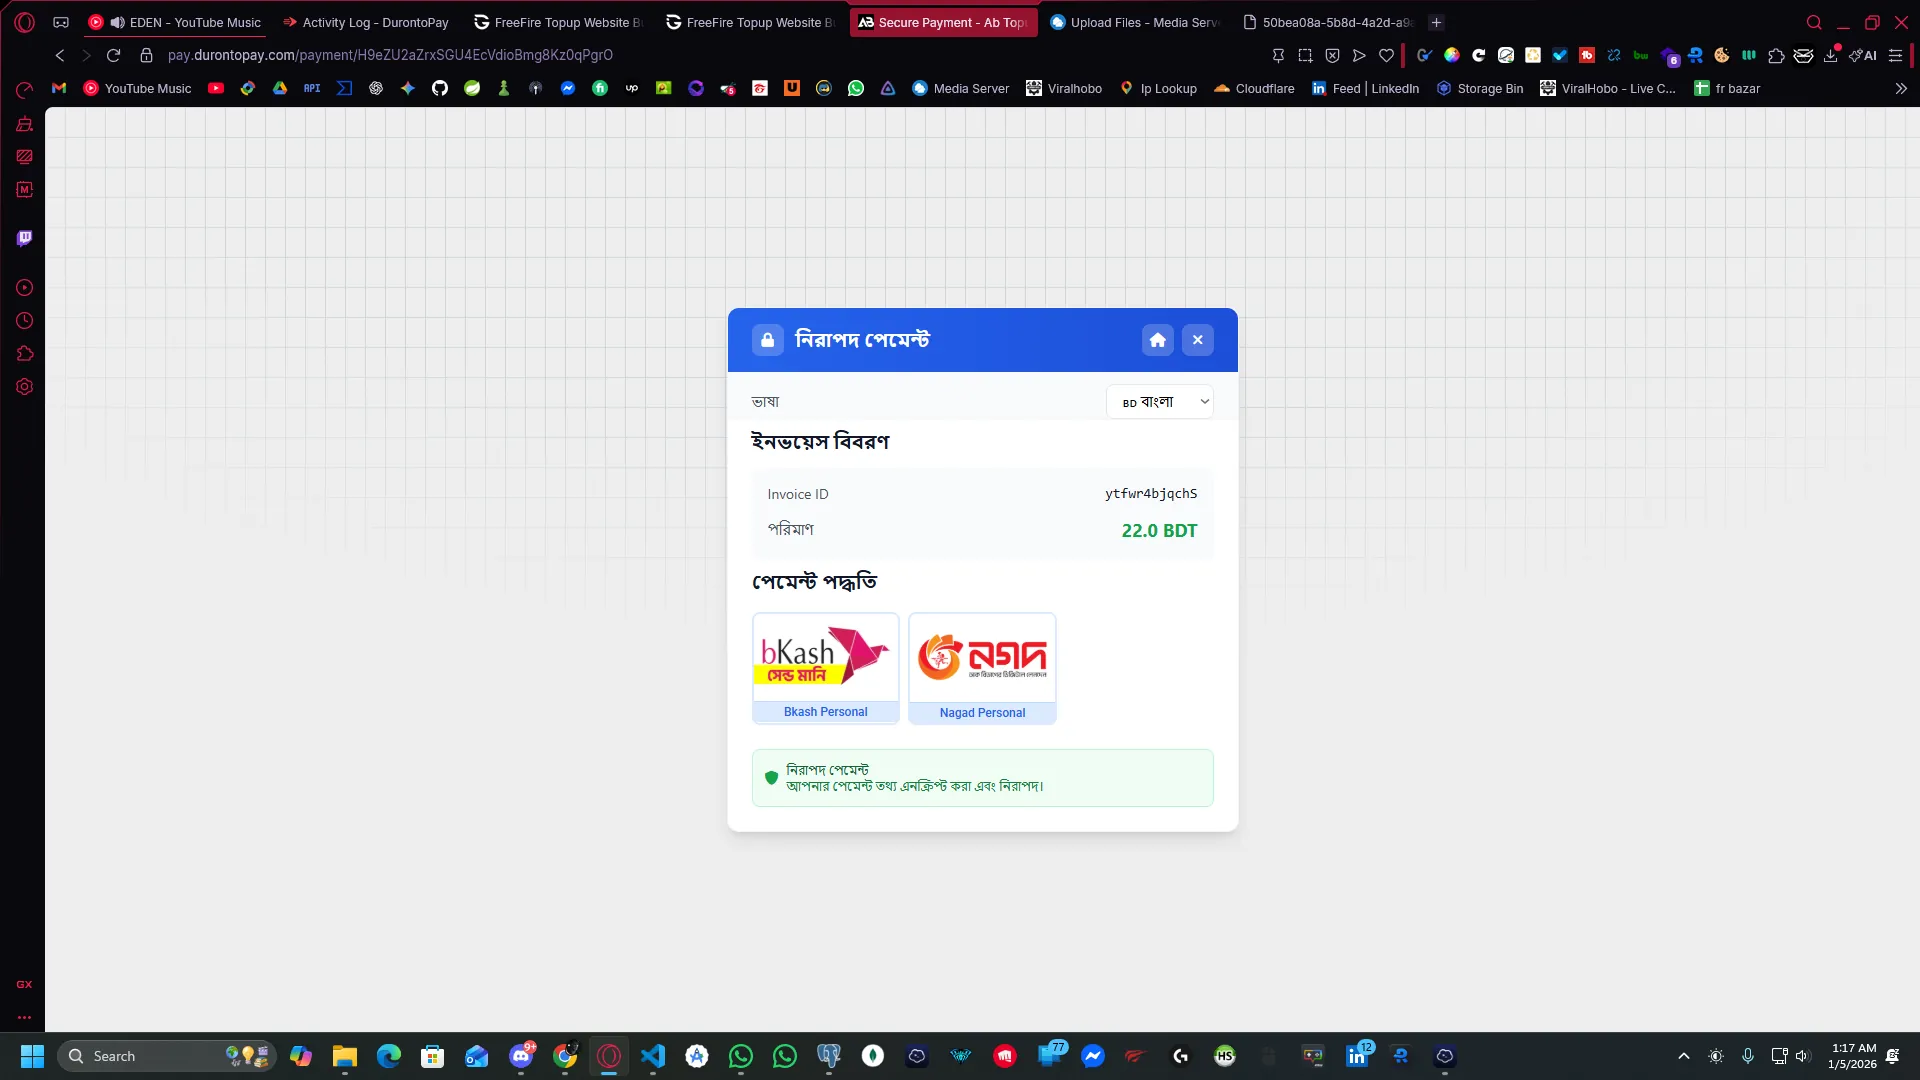
Task: Reload the page with refresh icon
Action: 113,55
